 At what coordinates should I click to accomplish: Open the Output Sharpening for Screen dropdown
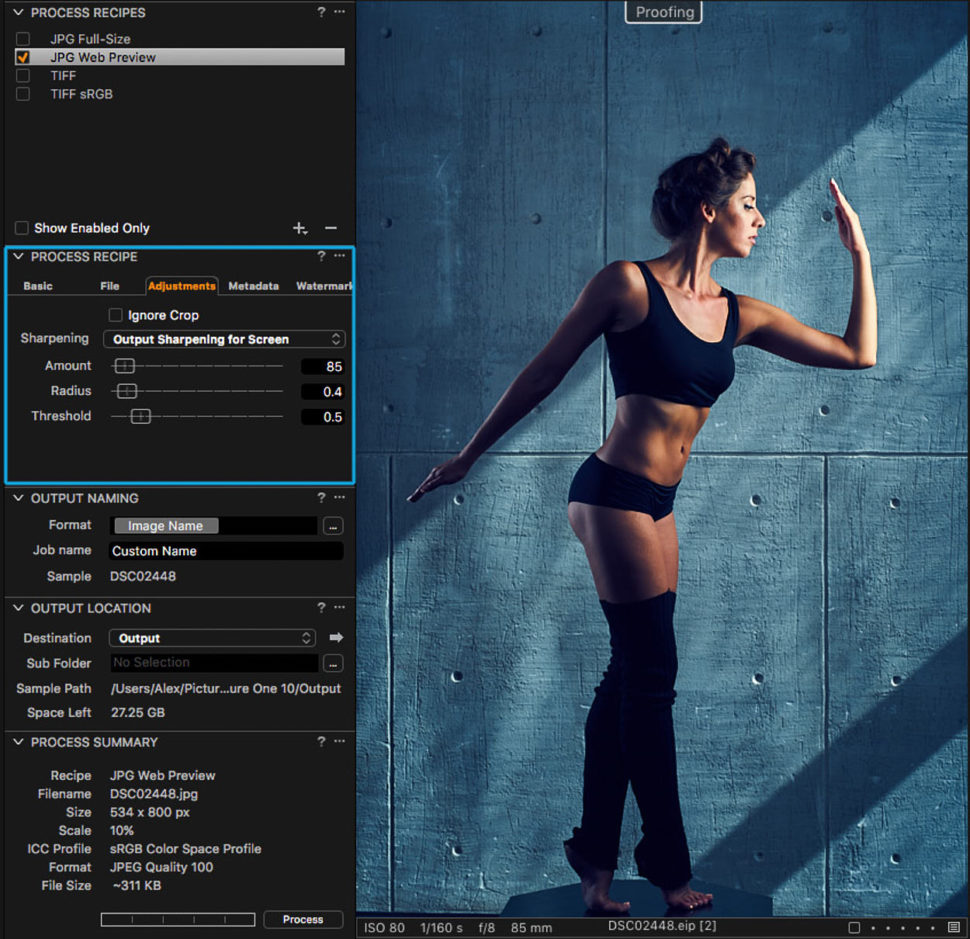[x=224, y=339]
